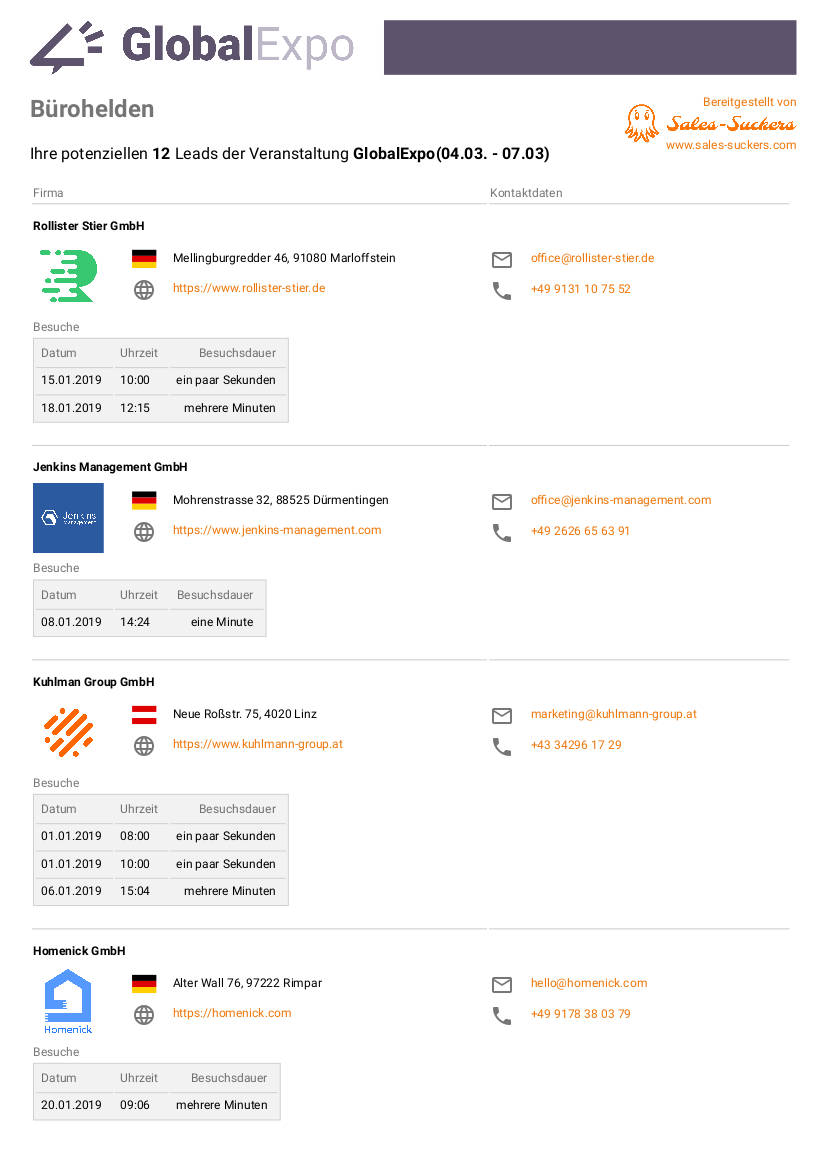Screen dimensions: 826x1167
Task: Email office@jenkins-management.com
Action: pos(621,500)
